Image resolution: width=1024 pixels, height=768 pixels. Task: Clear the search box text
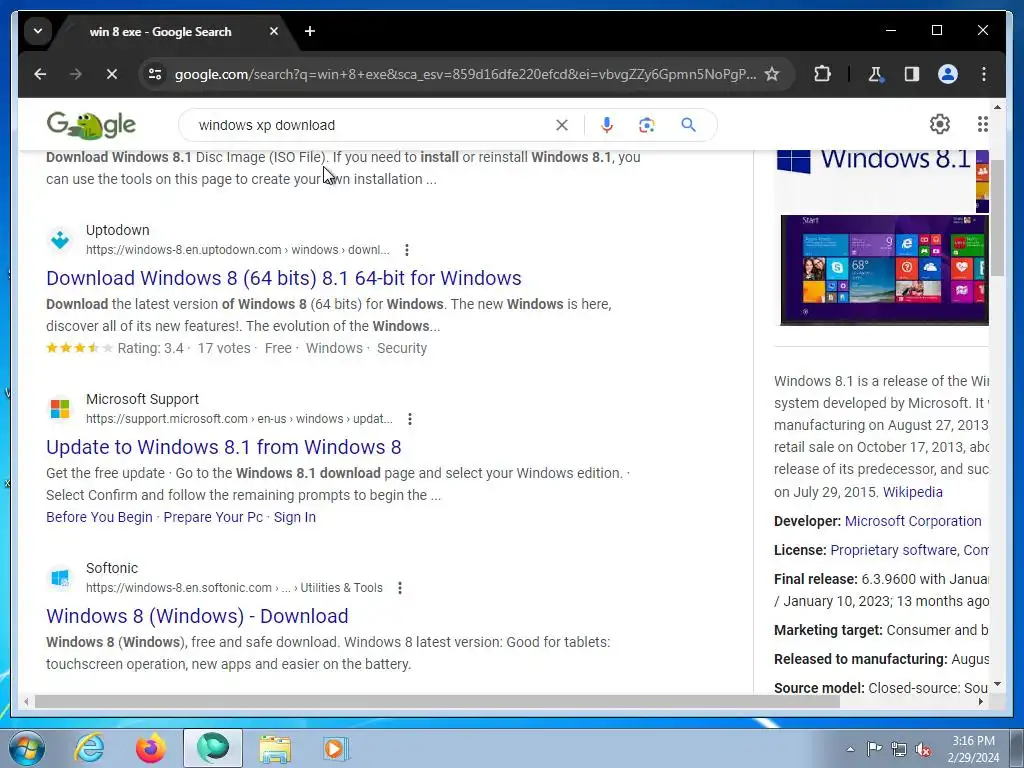pos(562,125)
